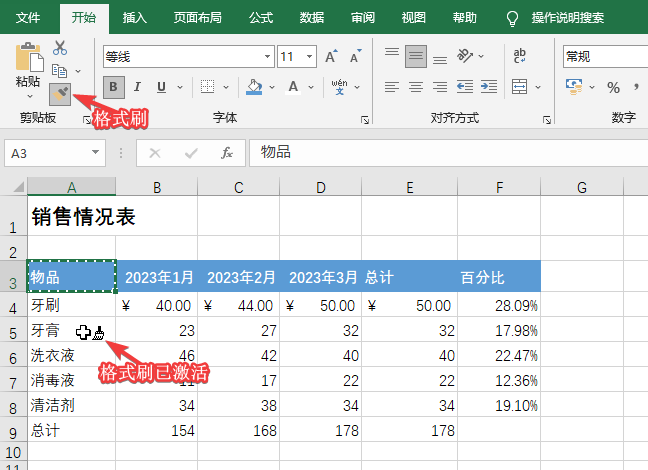Click the formula bar confirm checkmark
The image size is (648, 470).
[191, 153]
